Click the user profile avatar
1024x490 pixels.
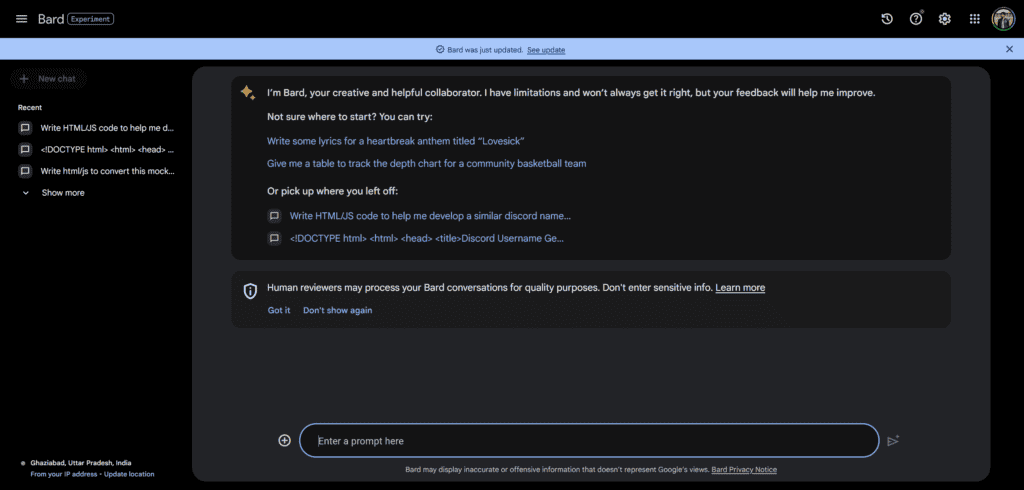(x=1003, y=19)
